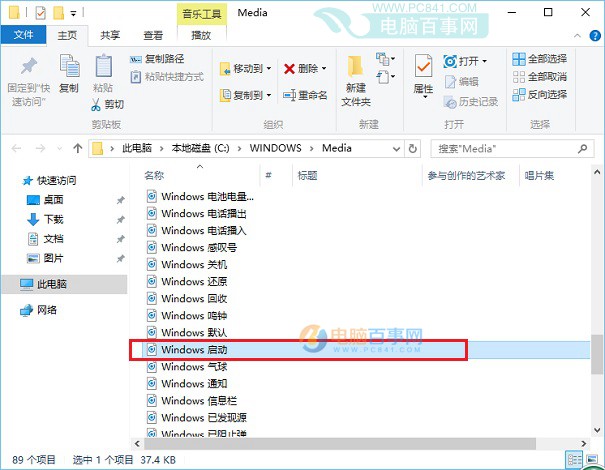
Task: Open the File menu
Action: pos(23,35)
